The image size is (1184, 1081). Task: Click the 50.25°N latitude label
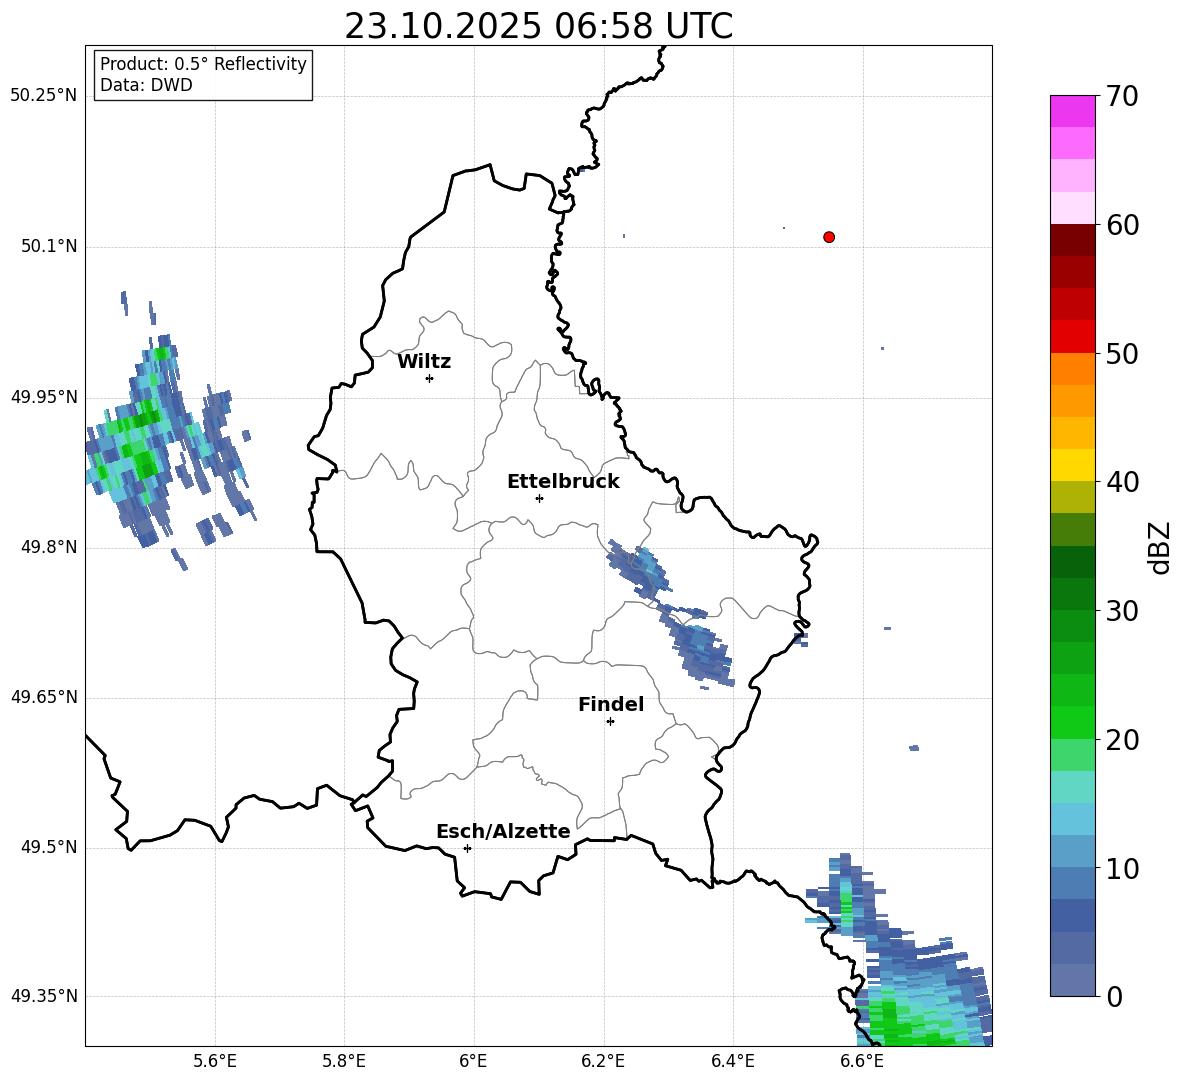(x=44, y=96)
